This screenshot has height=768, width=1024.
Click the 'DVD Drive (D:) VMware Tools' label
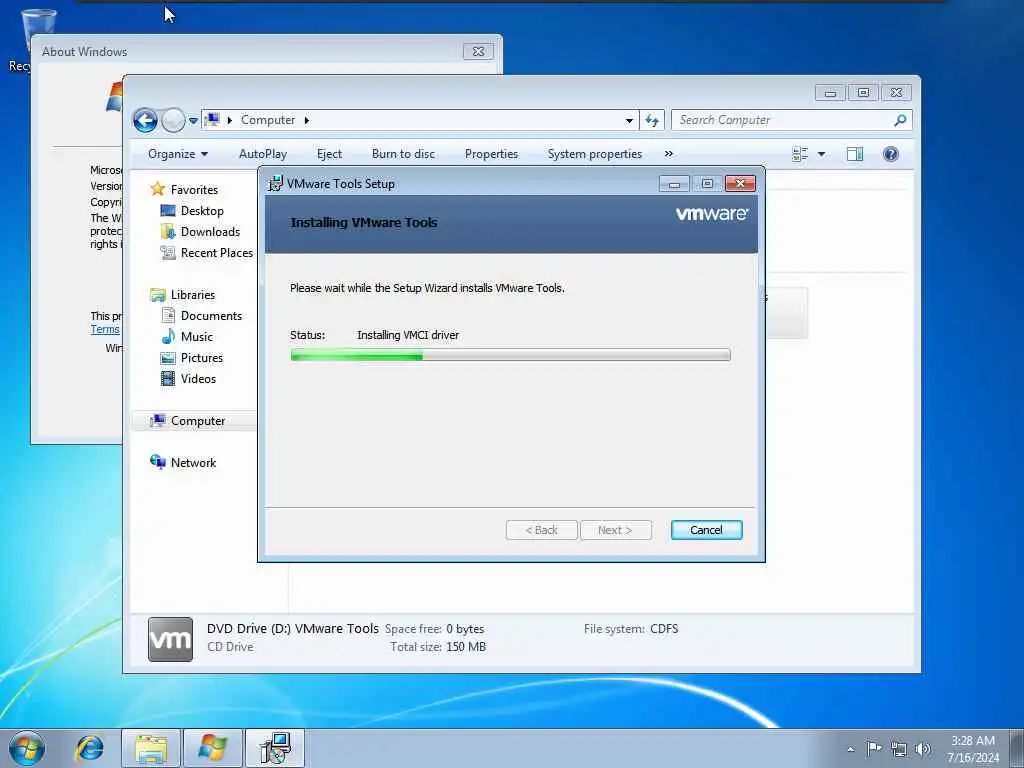pos(293,629)
